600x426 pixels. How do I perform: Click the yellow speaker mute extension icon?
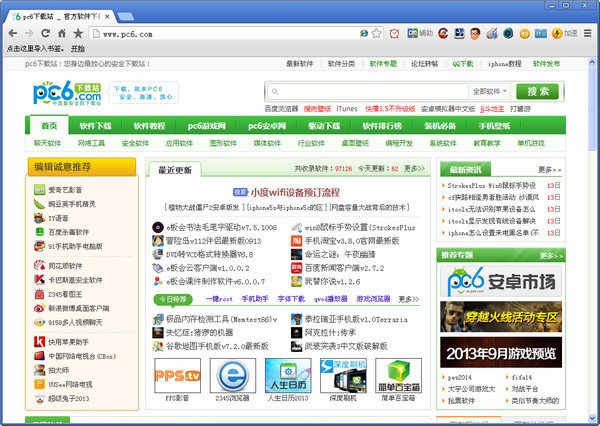coord(525,34)
